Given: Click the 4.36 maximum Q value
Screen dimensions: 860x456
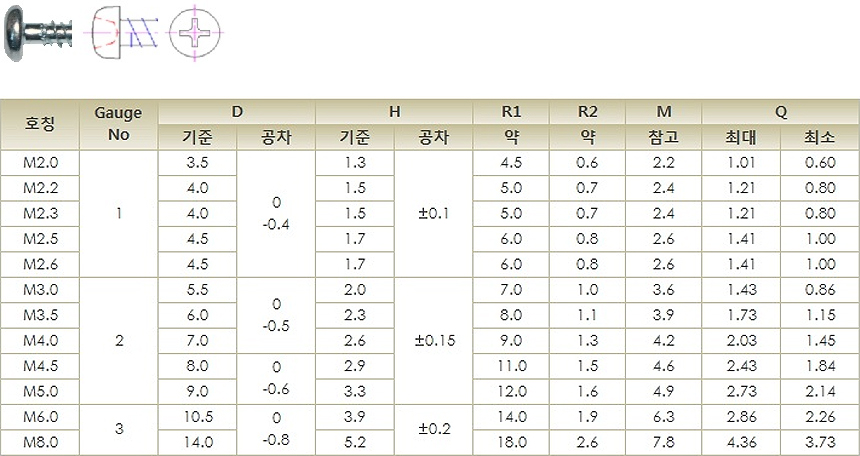Looking at the screenshot, I should pyautogui.click(x=741, y=442).
